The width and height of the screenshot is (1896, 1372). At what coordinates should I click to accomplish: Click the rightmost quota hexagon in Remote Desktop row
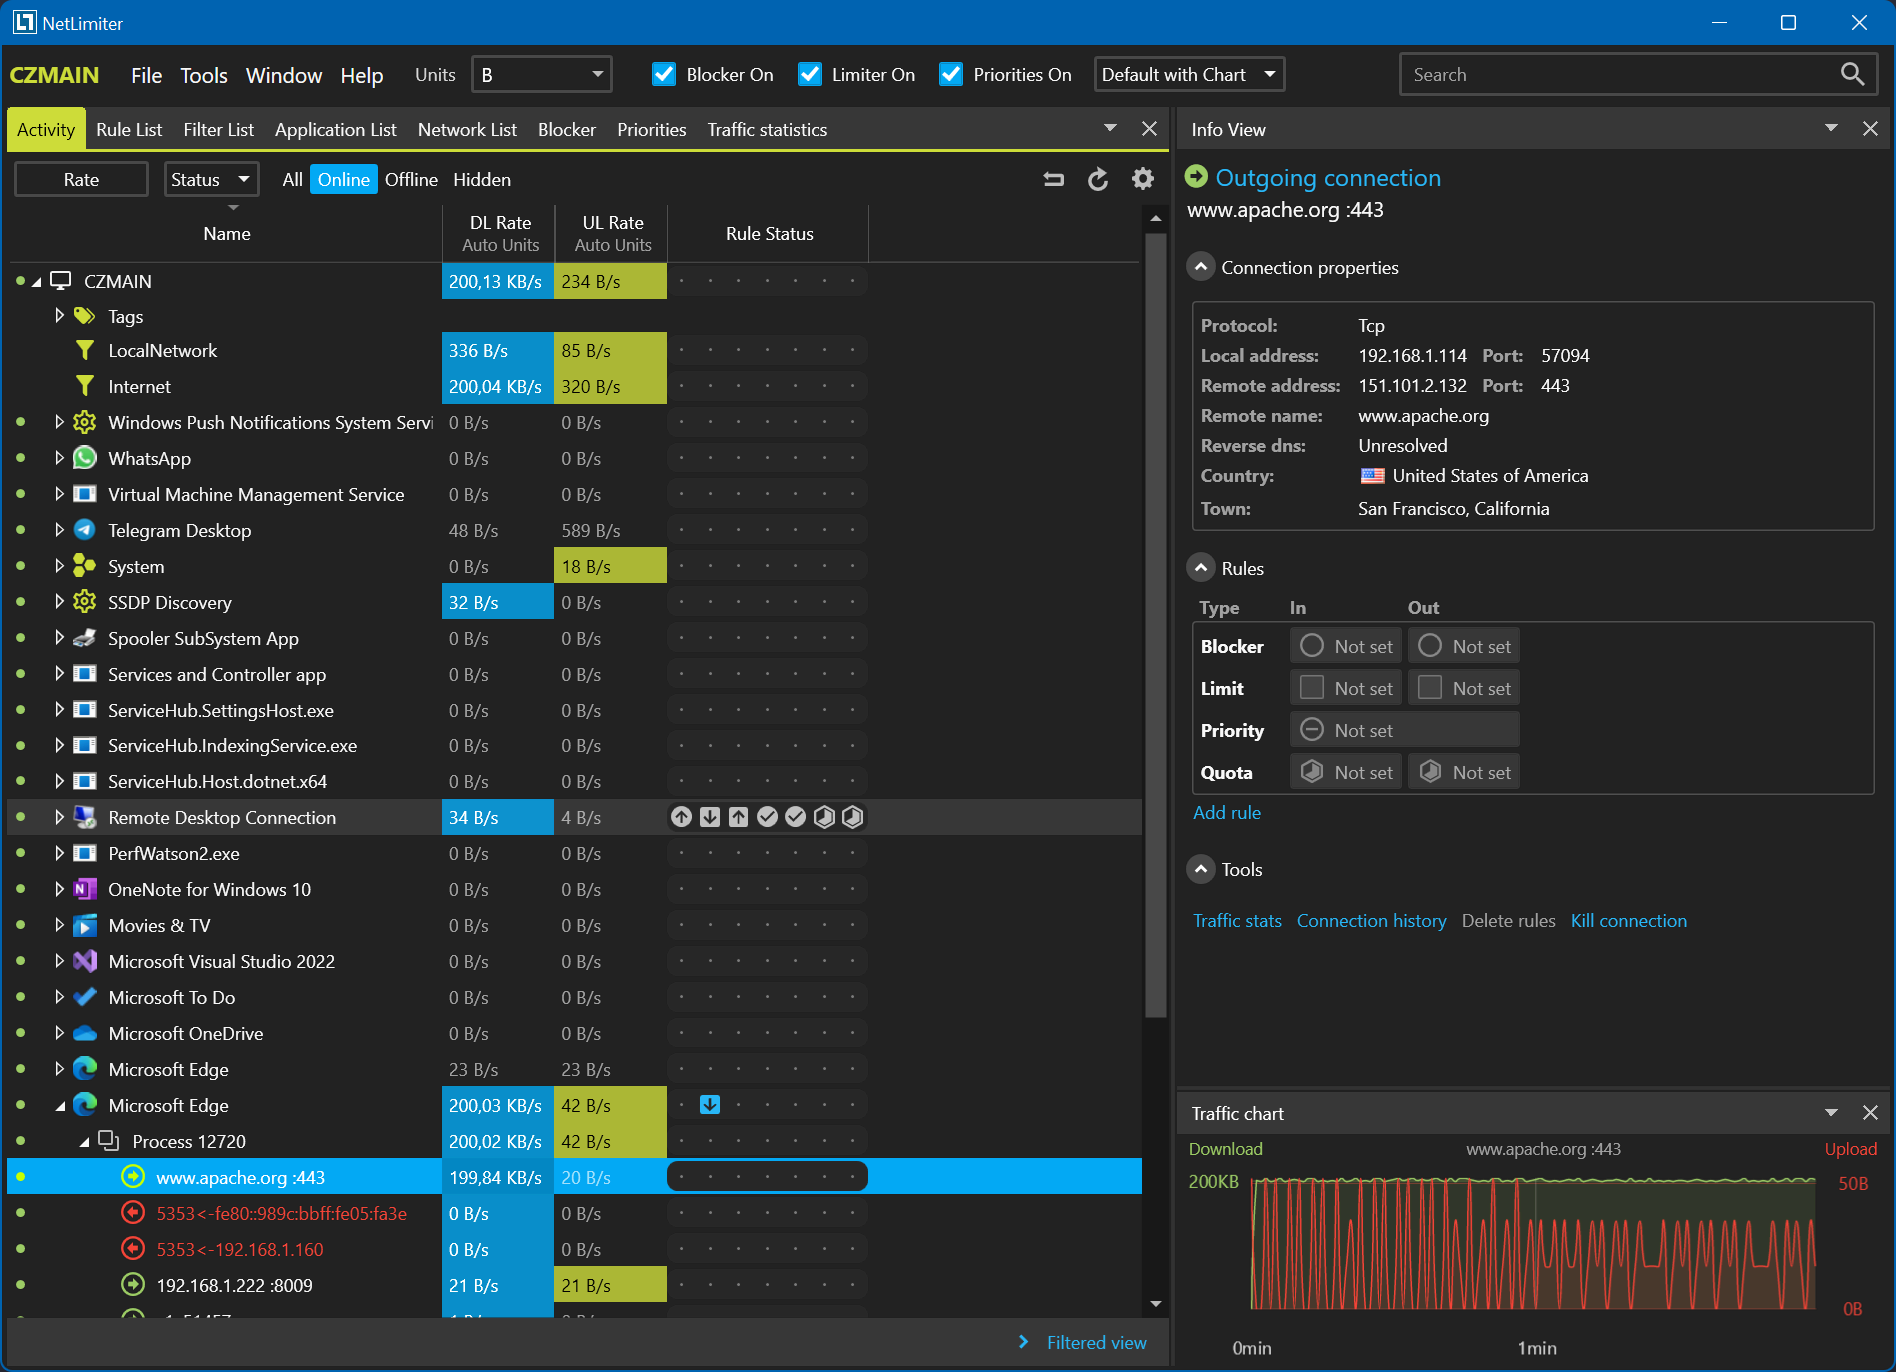[853, 817]
